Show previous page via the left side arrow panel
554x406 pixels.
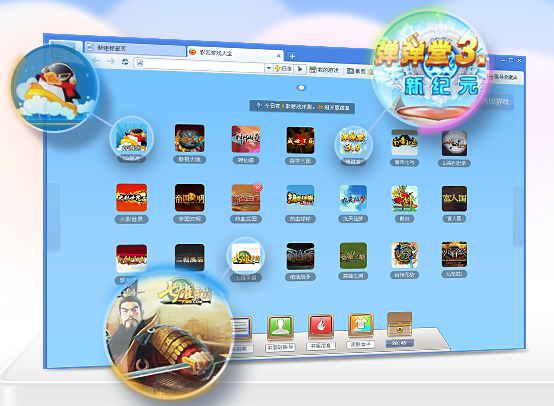point(53,216)
